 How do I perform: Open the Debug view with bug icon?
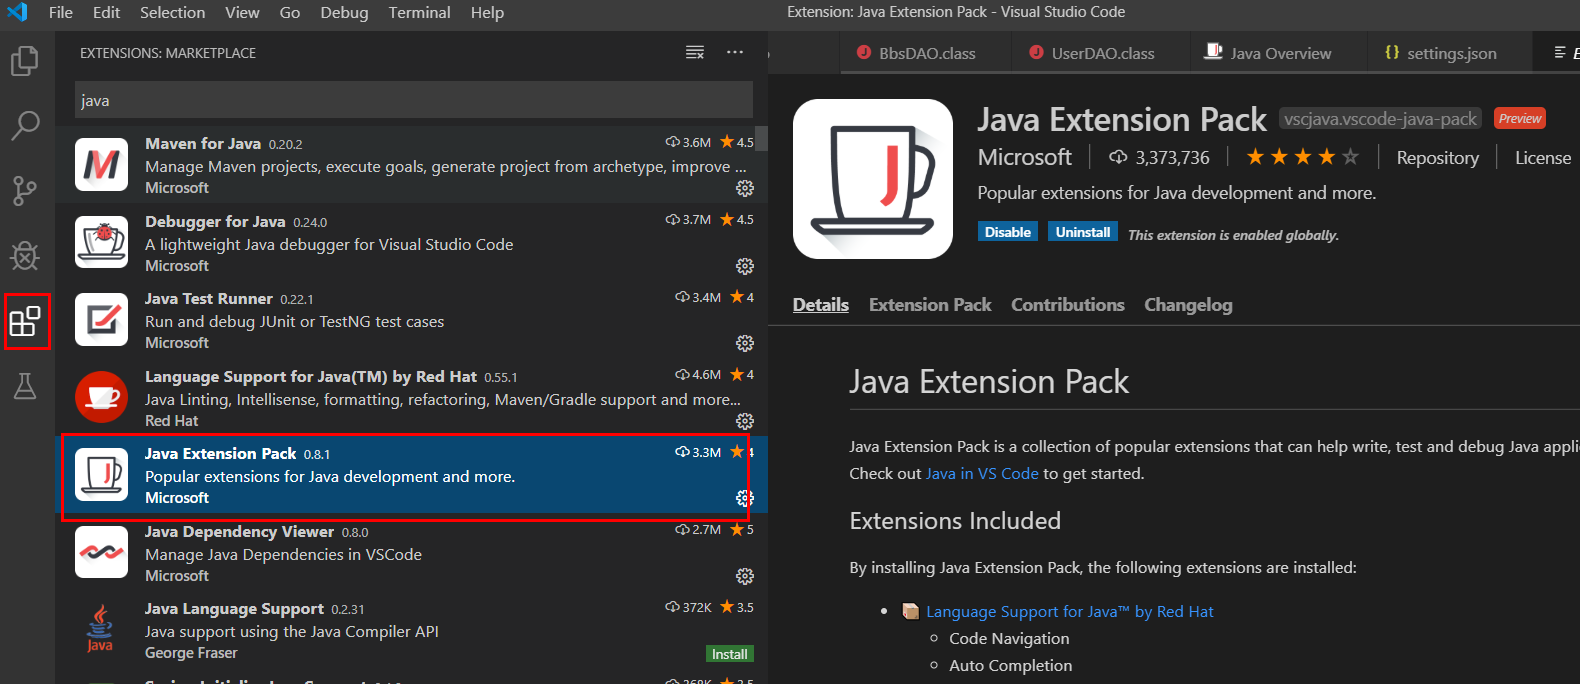[25, 256]
